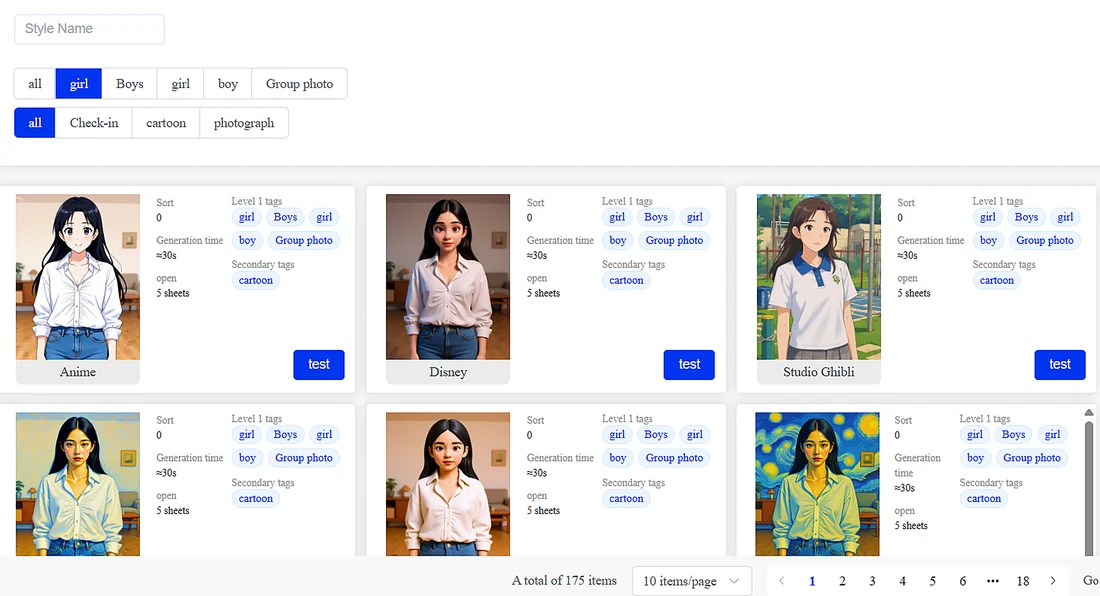Click the boy tag in the Disney card

617,241
